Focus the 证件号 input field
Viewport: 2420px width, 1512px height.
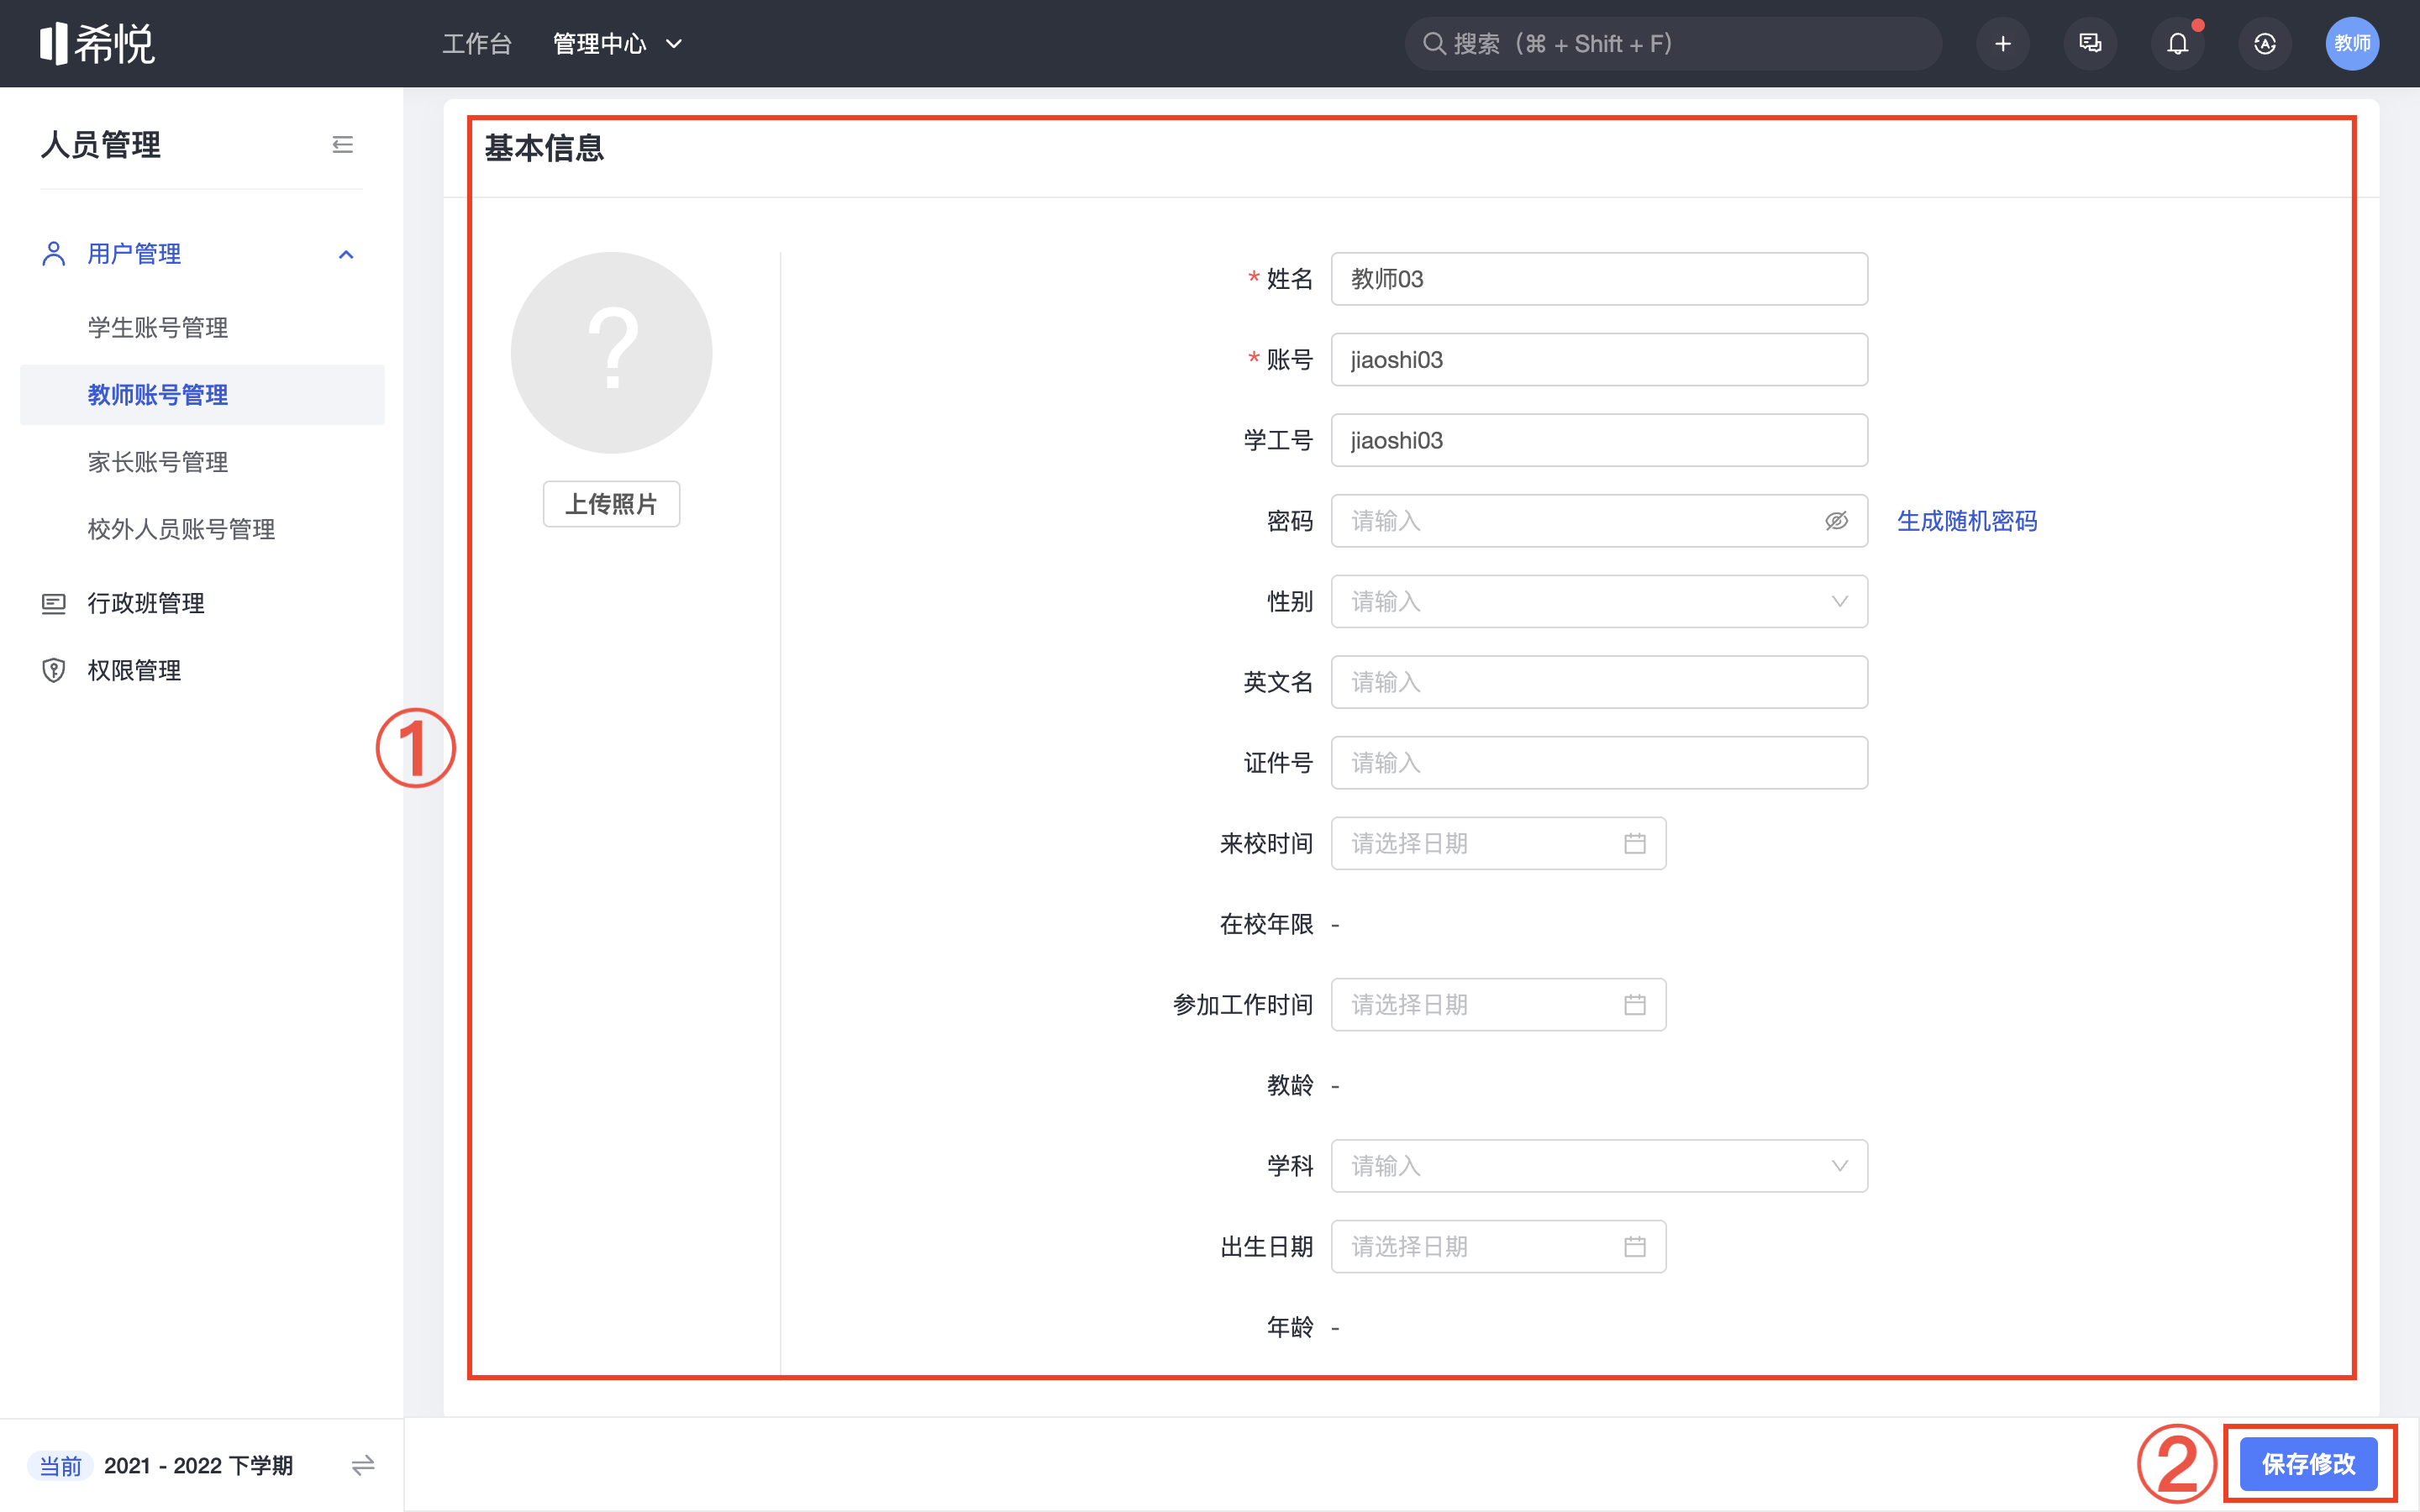pos(1599,763)
